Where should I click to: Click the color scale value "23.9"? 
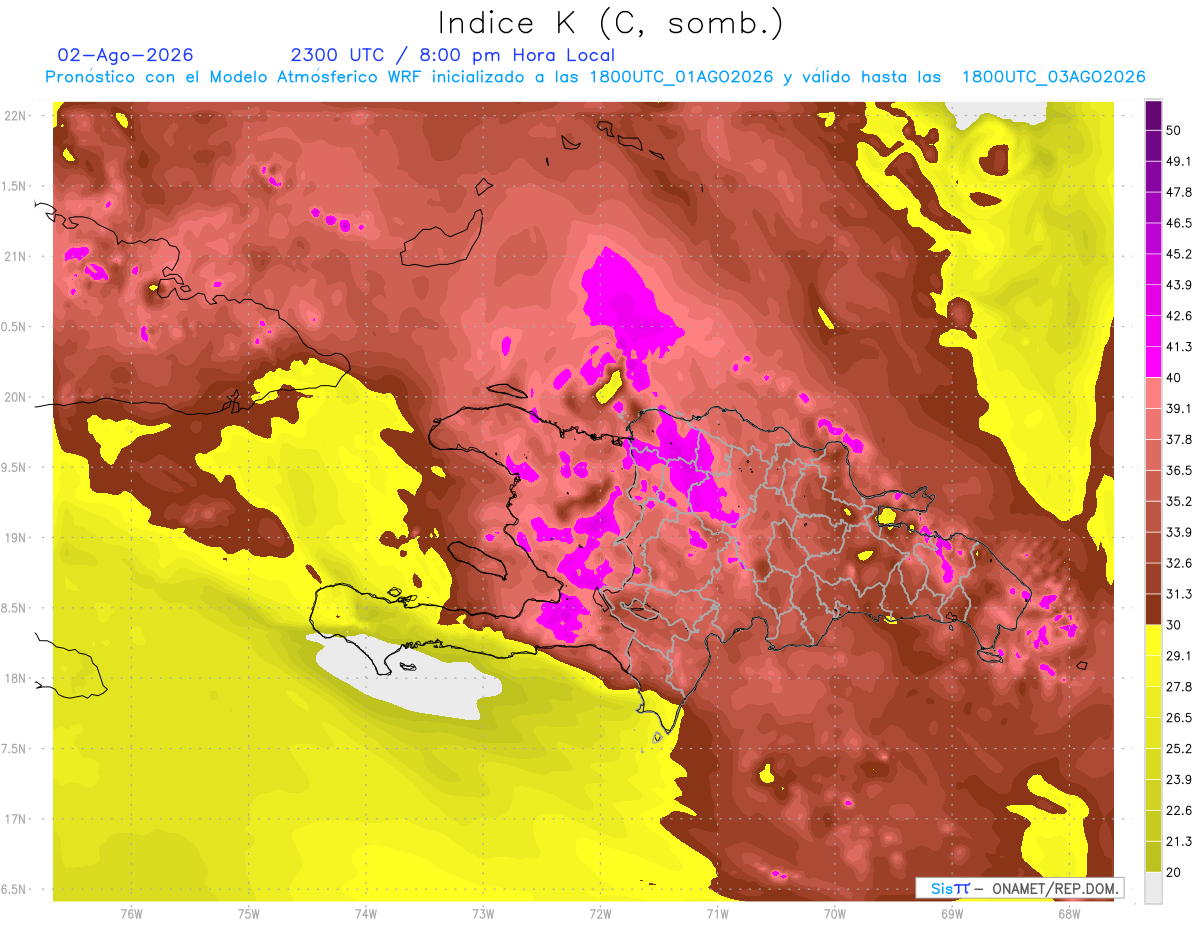1178,779
